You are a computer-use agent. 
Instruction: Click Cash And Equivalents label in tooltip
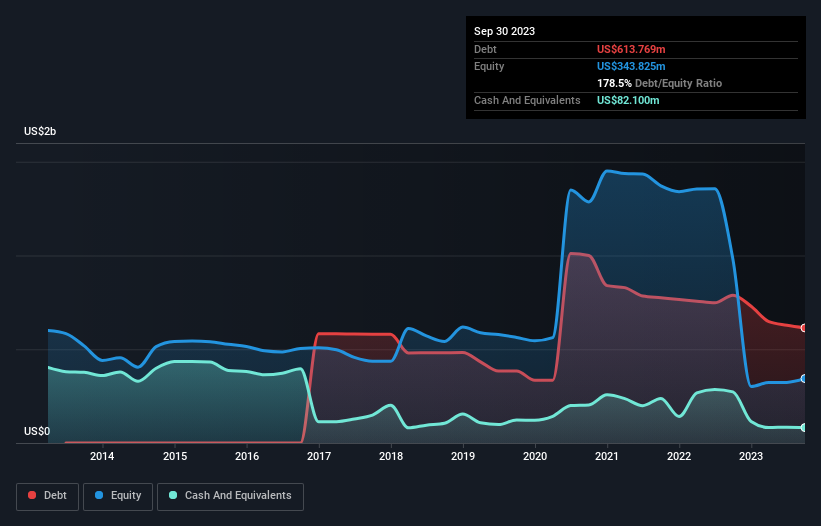click(x=527, y=100)
